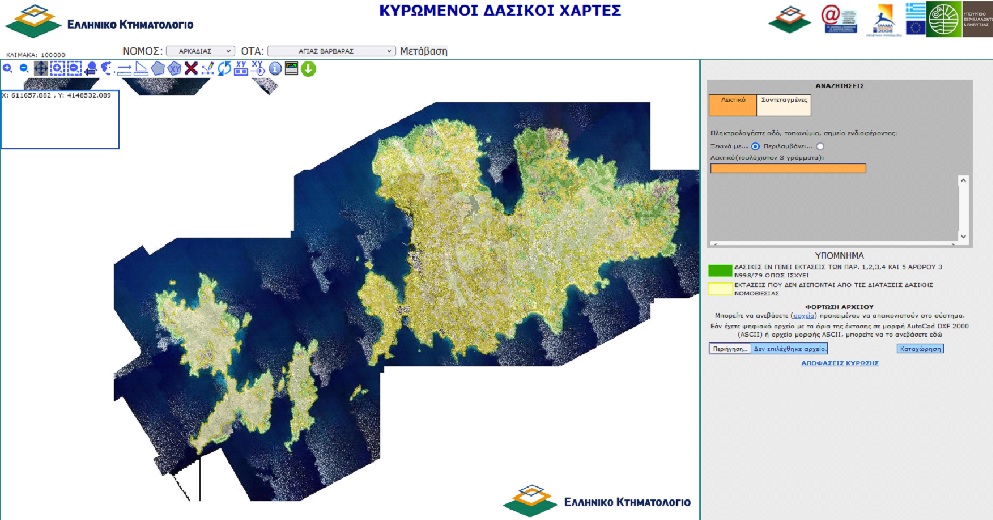
Task: Click the Μετάβαση button
Action: tap(423, 50)
